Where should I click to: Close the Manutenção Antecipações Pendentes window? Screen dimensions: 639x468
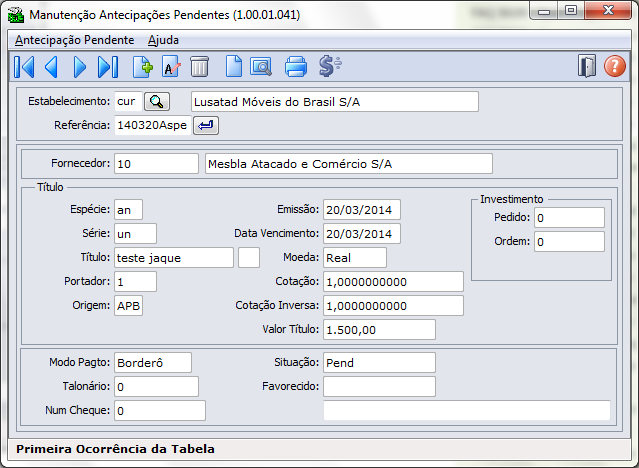608,11
